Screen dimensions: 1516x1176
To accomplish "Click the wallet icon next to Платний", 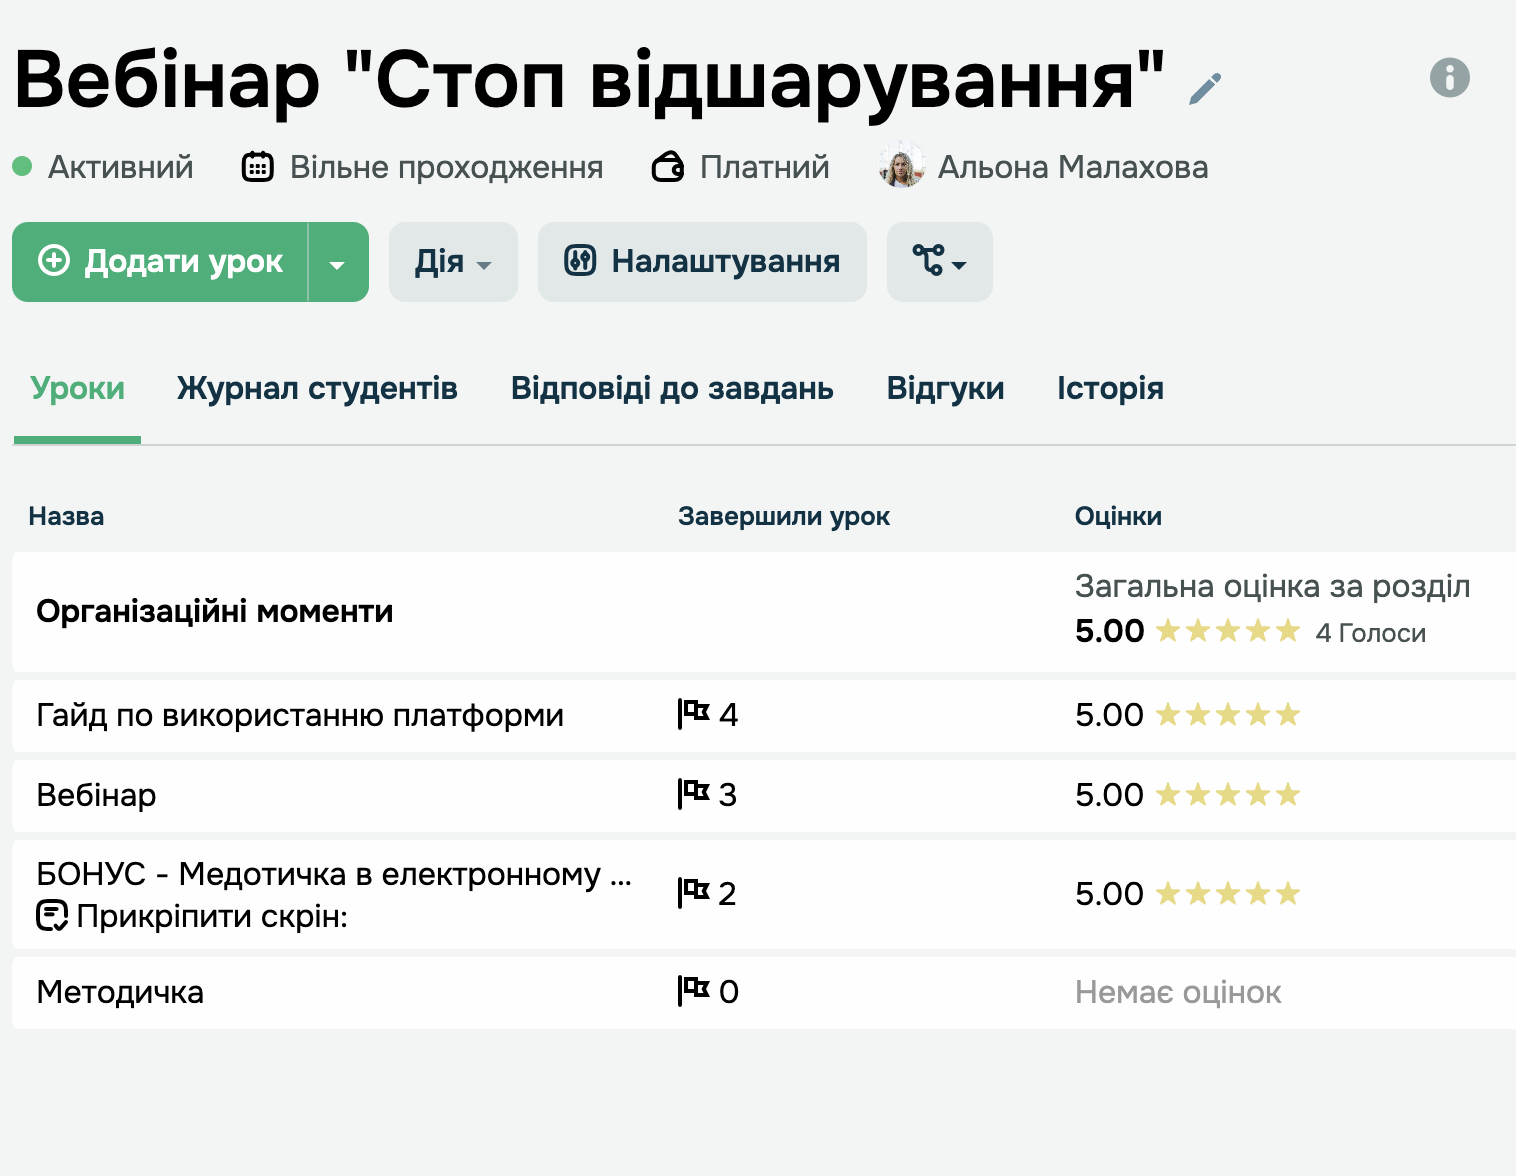I will coord(668,167).
